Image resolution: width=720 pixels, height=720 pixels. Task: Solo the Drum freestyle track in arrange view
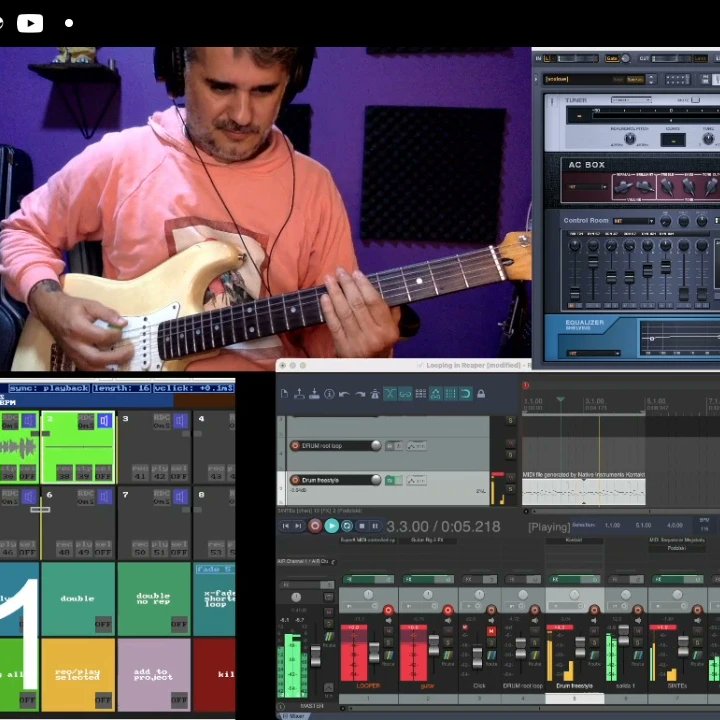pos(510,489)
